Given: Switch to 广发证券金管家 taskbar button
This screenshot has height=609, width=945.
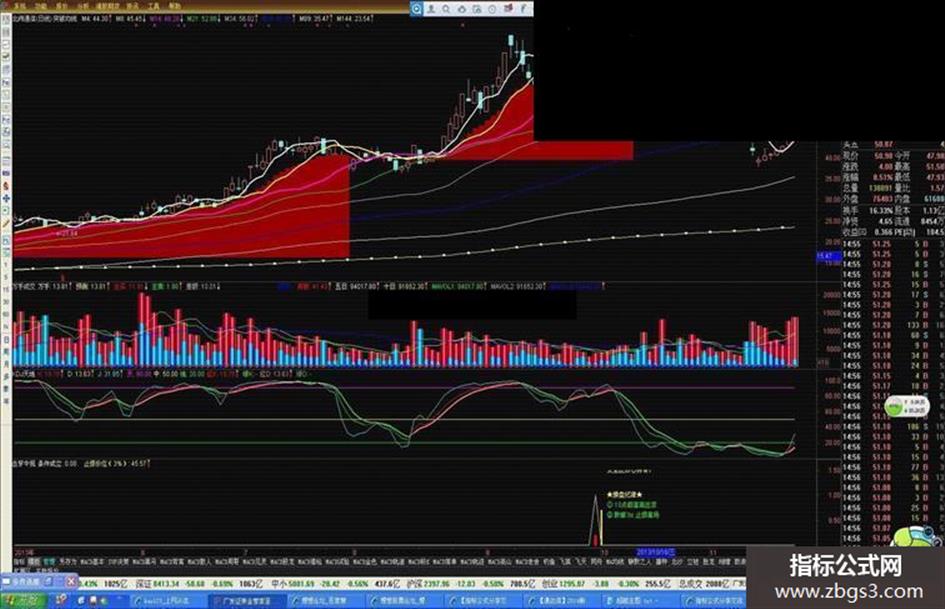Looking at the screenshot, I should click(x=246, y=601).
